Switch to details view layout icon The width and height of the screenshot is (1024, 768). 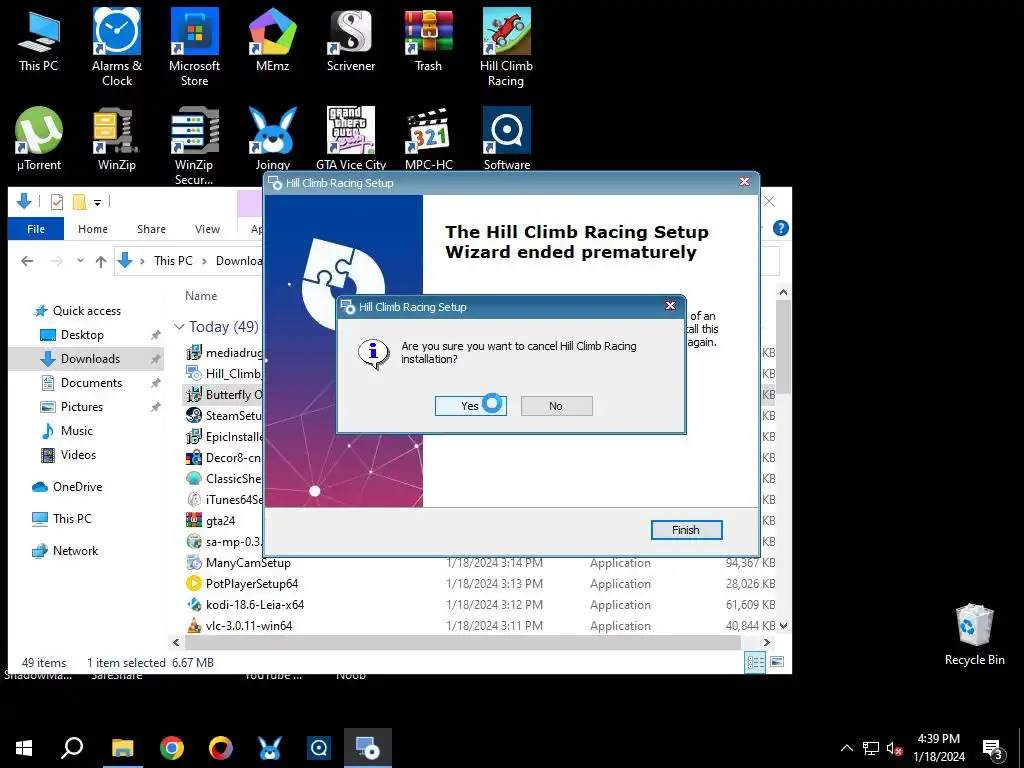pyautogui.click(x=756, y=662)
